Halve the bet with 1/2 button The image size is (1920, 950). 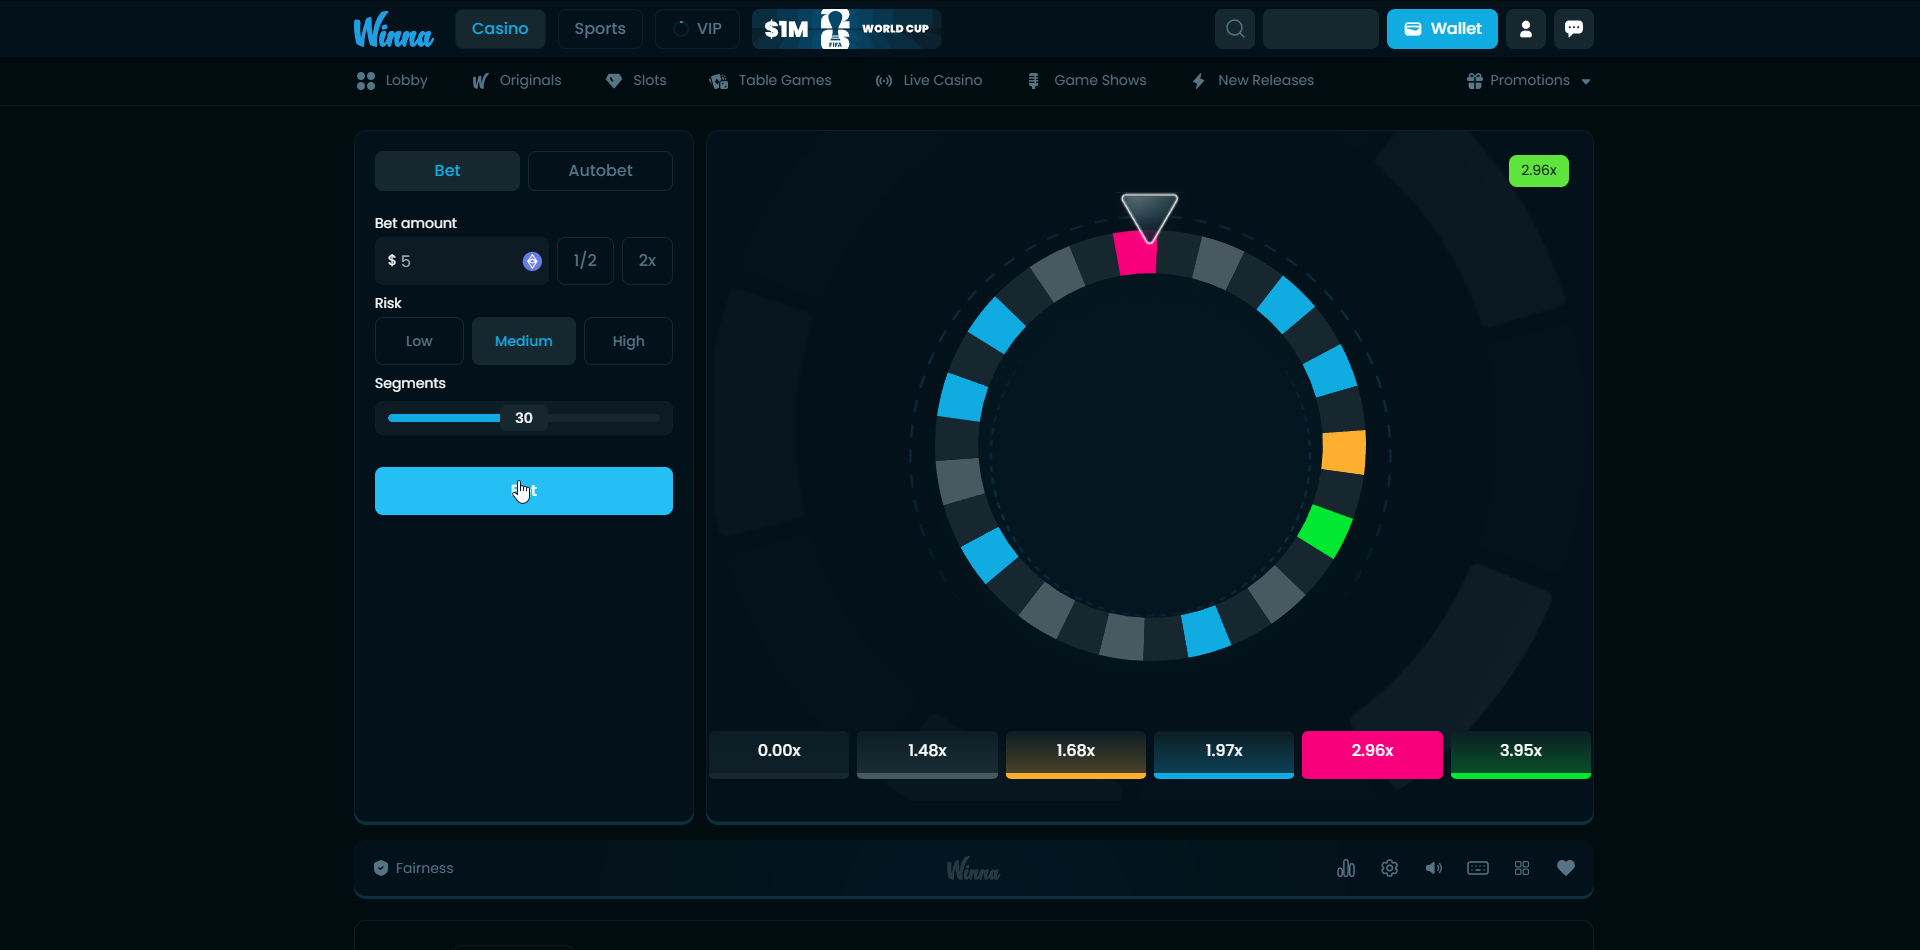coord(585,261)
